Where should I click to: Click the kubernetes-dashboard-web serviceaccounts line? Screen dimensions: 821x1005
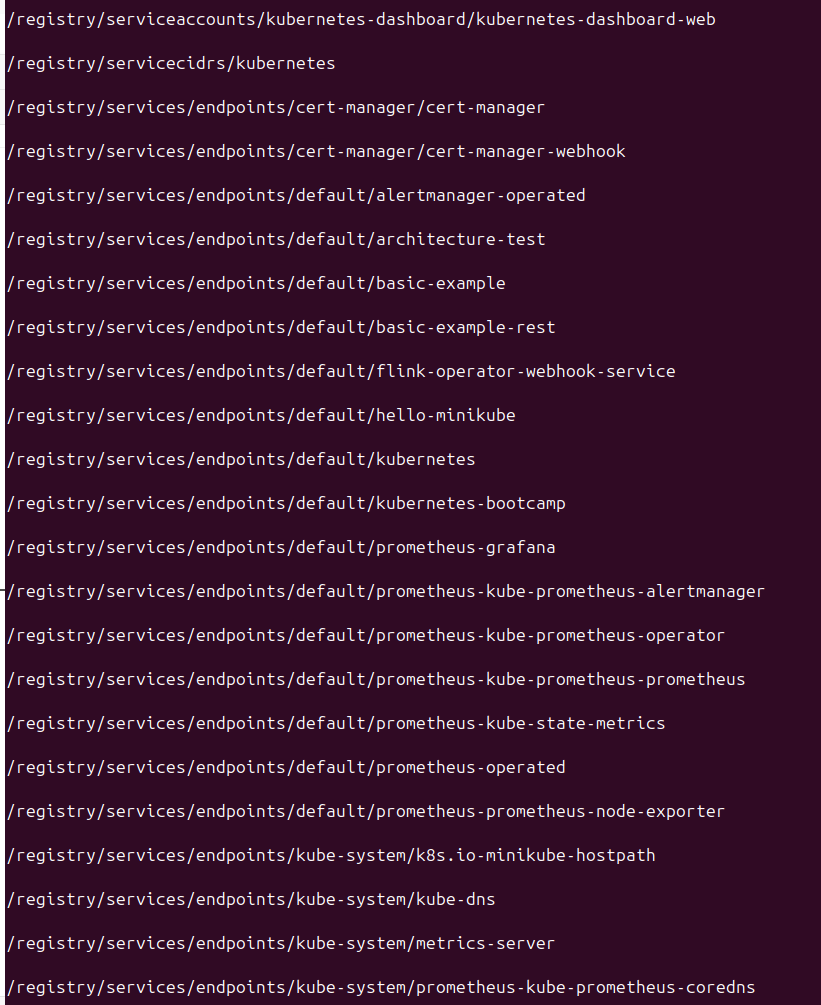point(360,19)
